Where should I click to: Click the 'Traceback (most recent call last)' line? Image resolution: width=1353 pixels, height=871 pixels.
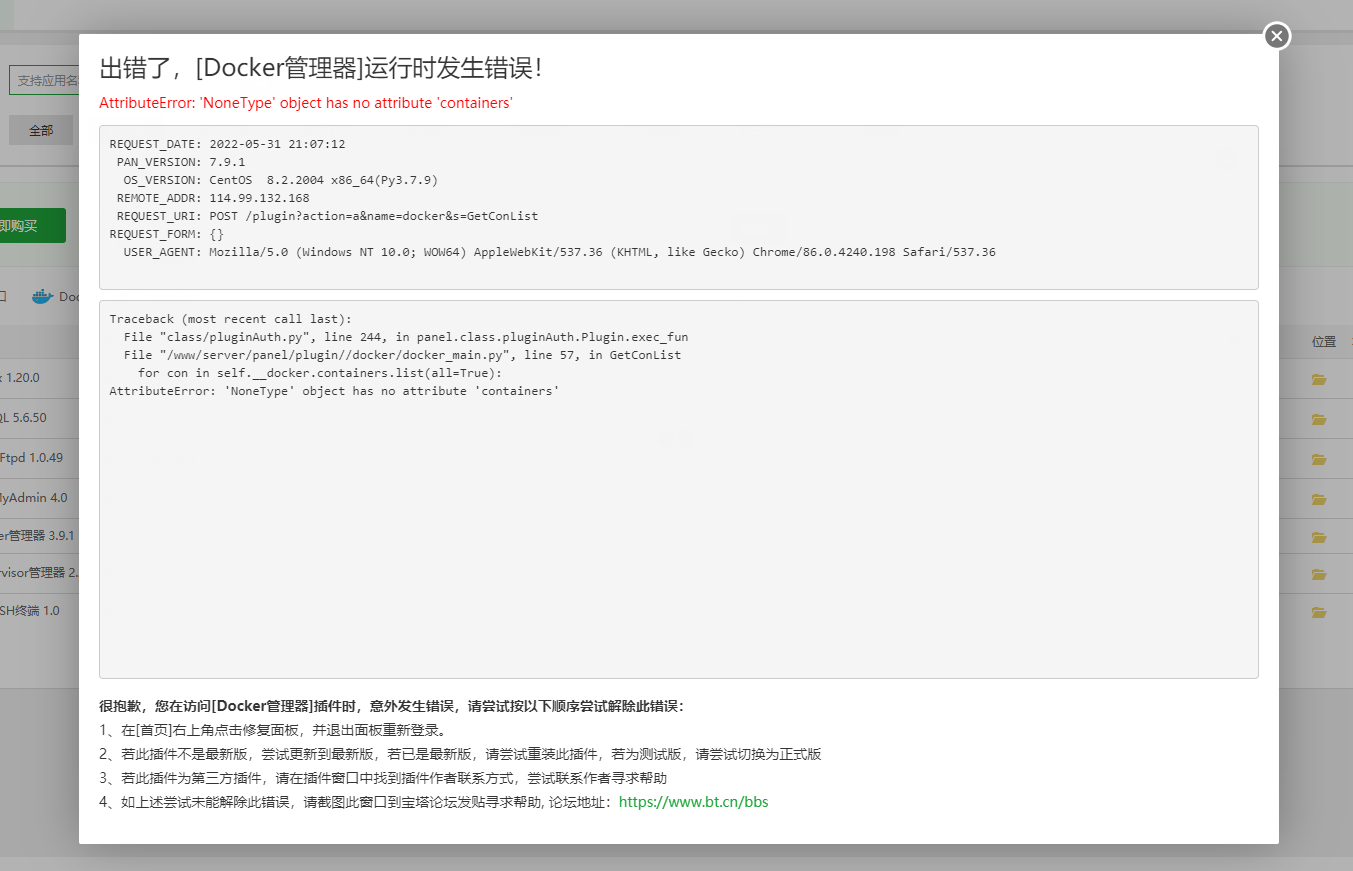pos(231,319)
